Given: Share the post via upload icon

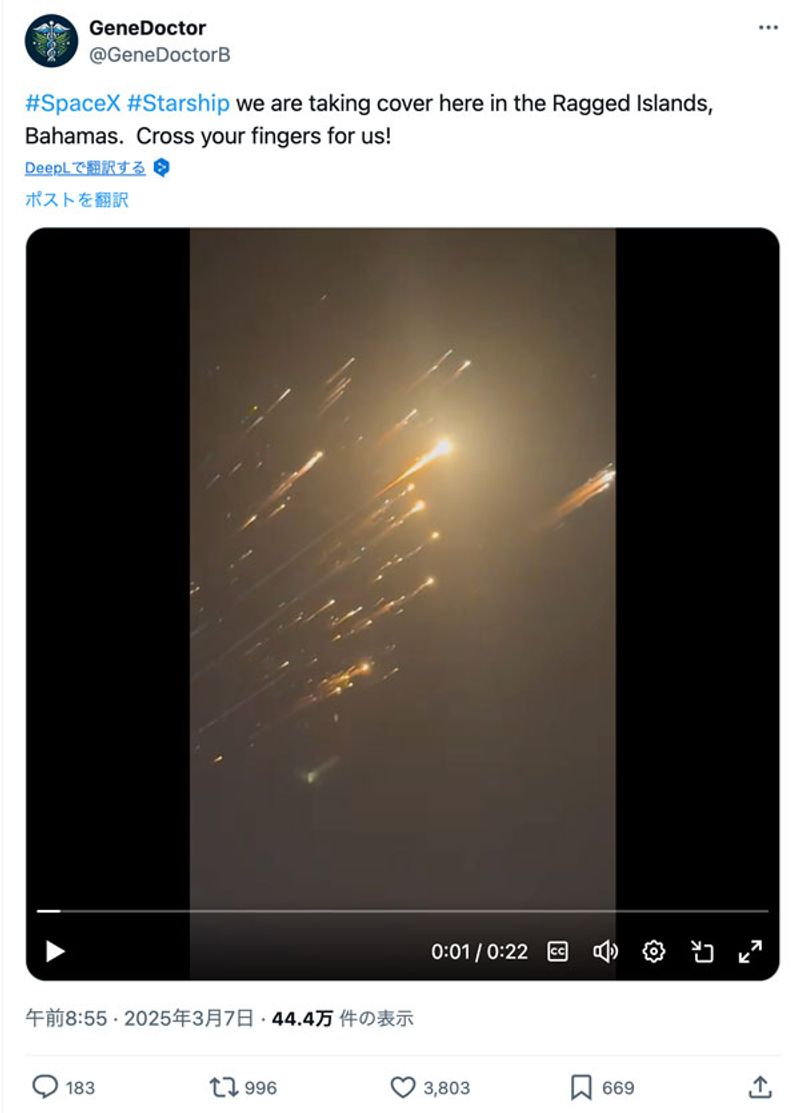Looking at the screenshot, I should click(760, 1087).
